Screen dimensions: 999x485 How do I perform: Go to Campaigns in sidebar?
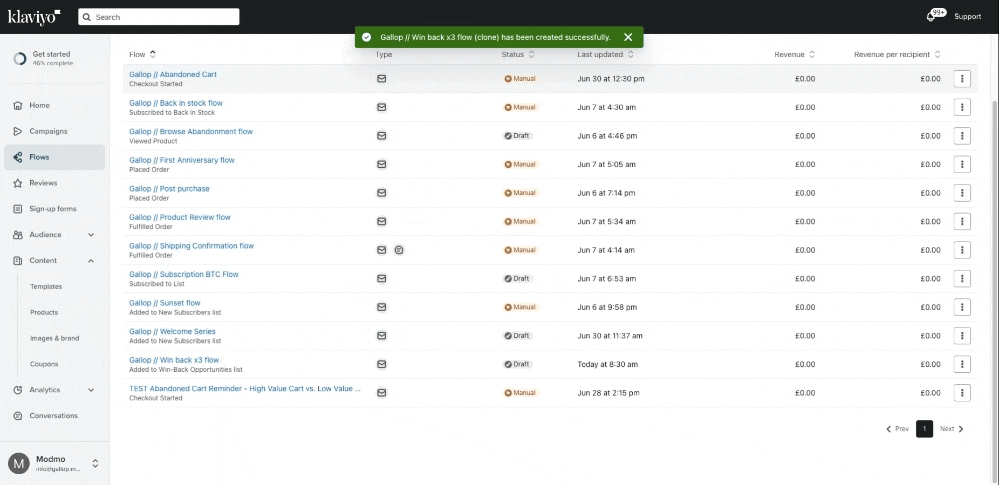(x=48, y=131)
